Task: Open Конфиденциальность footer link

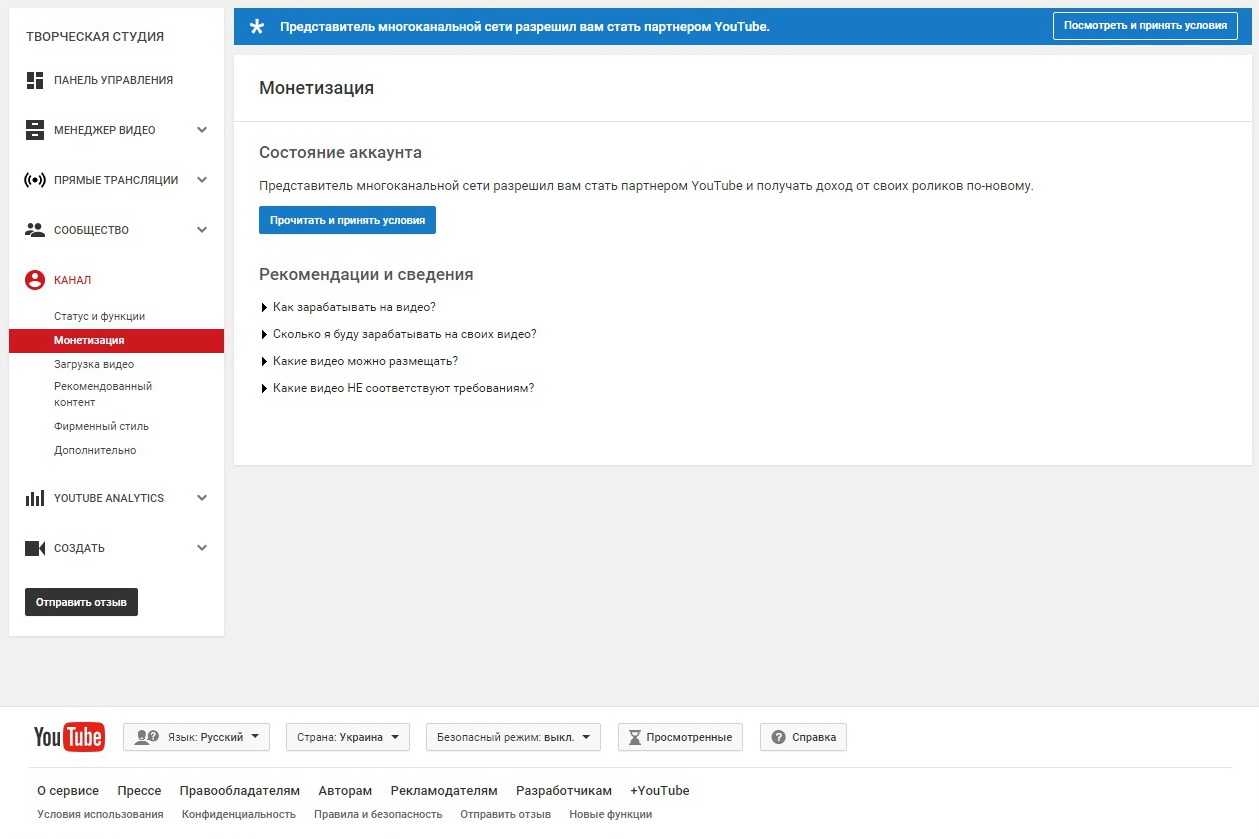Action: pos(239,814)
